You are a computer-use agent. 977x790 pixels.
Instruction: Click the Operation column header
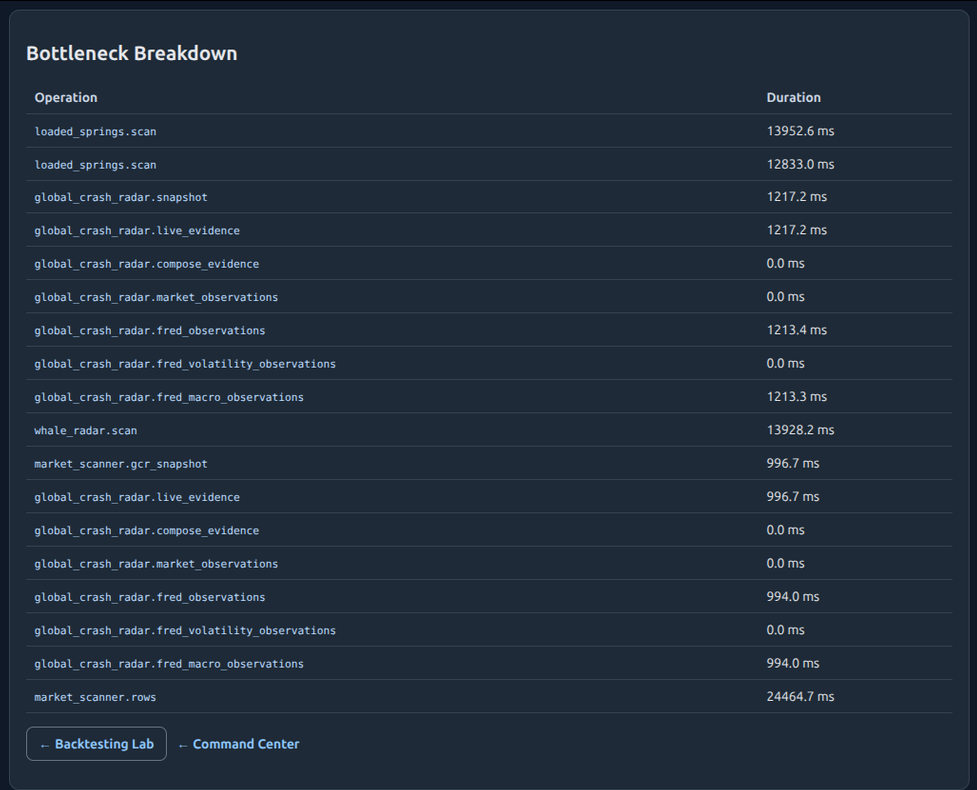point(65,97)
